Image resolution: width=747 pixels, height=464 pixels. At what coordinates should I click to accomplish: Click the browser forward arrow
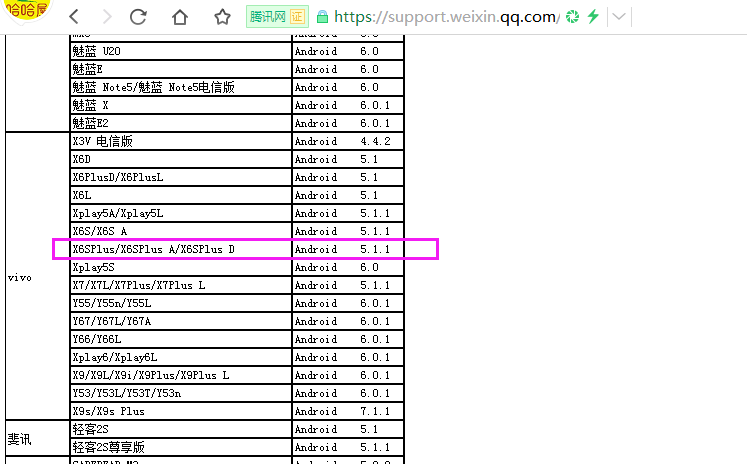click(x=107, y=17)
